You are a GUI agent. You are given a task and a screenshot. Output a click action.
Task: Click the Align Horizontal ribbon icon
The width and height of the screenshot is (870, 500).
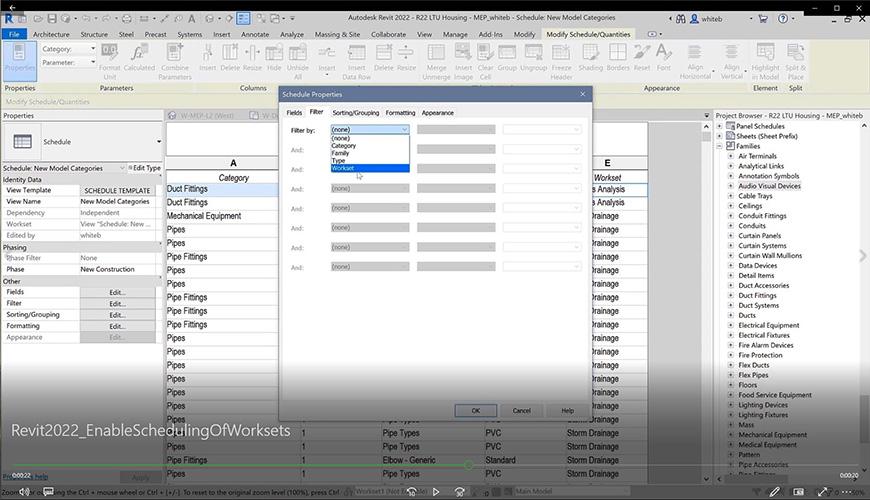695,62
